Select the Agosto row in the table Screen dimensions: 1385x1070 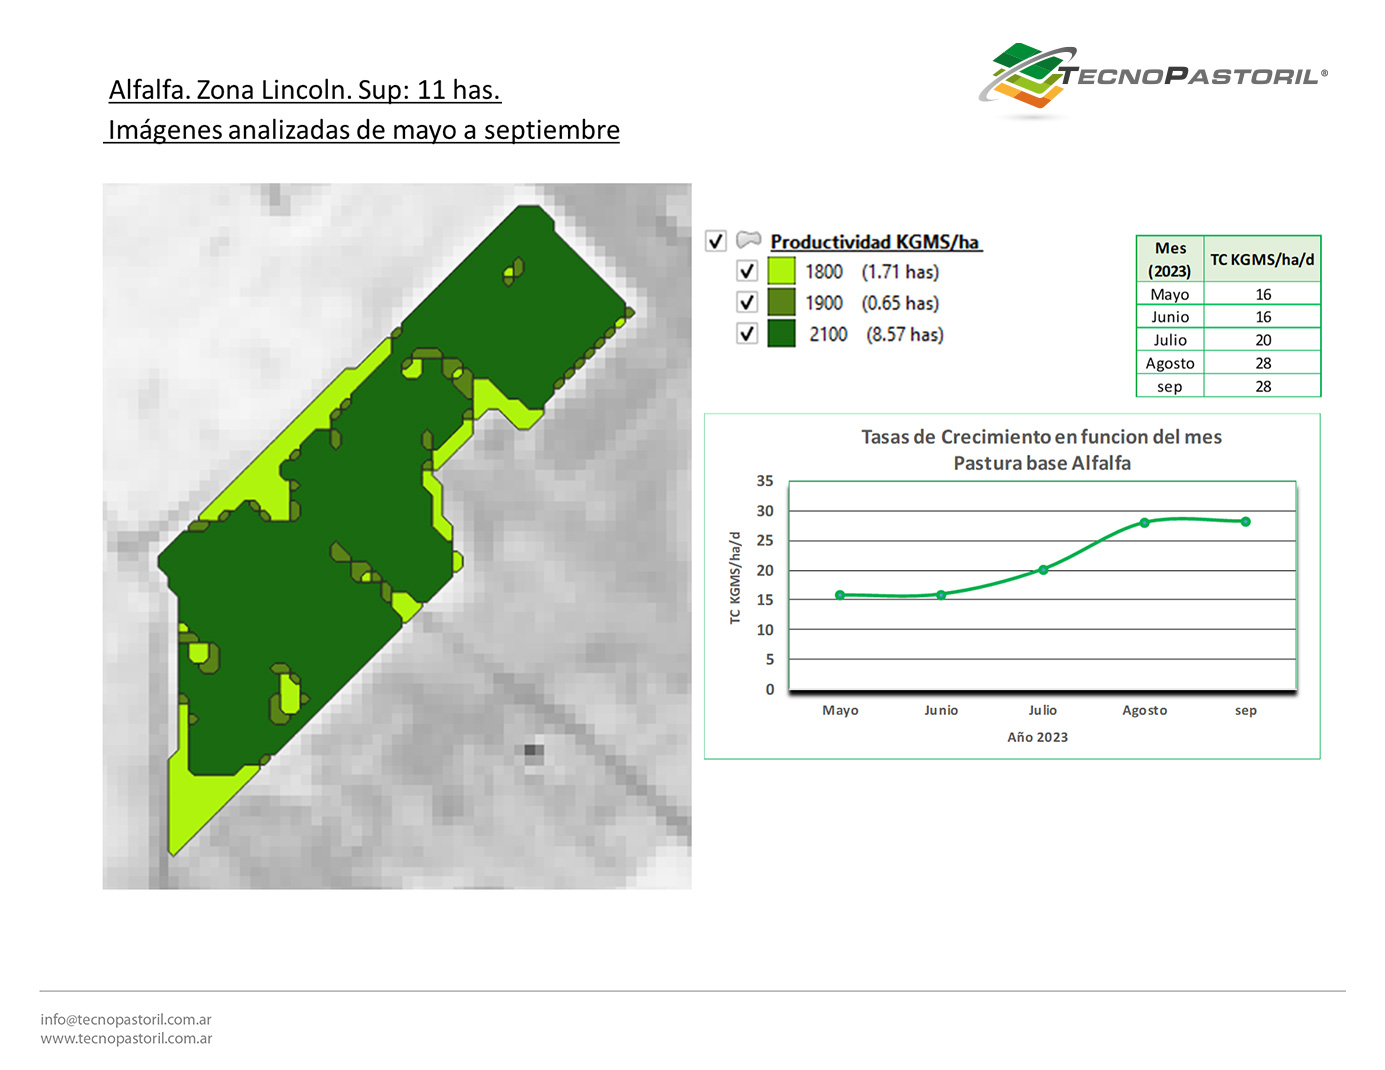[1228, 363]
